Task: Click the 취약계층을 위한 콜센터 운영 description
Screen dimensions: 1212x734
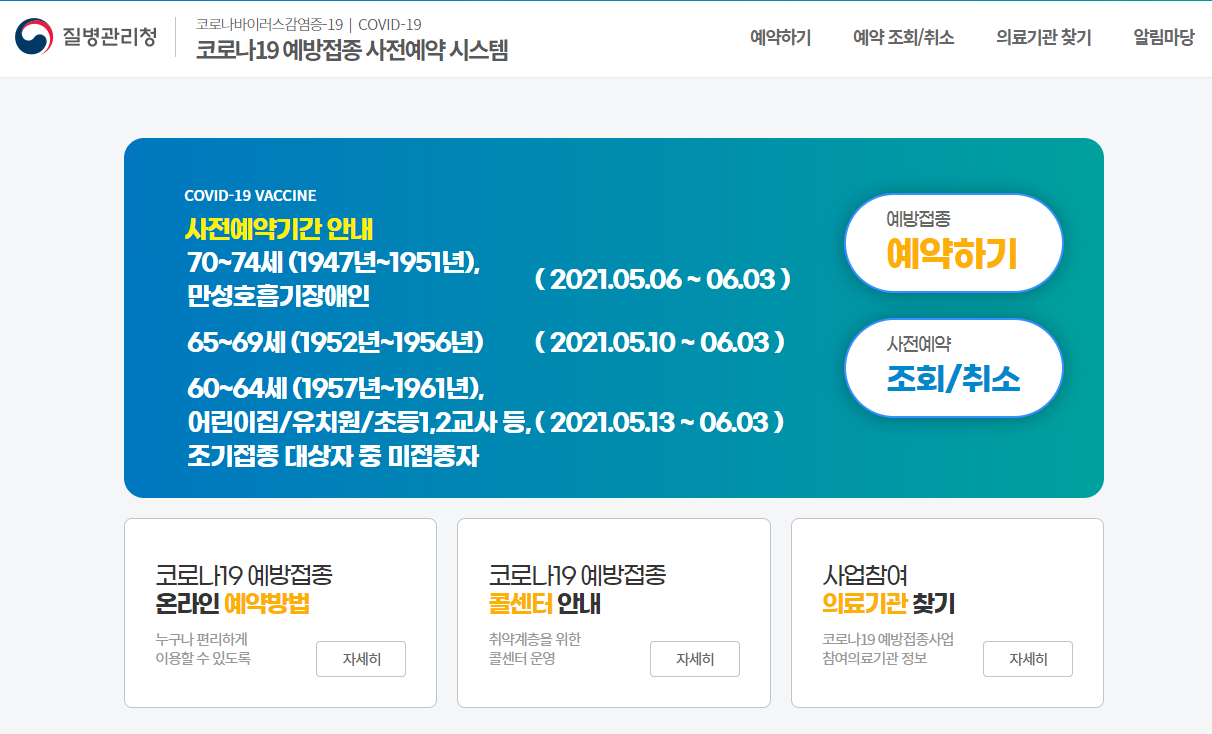Action: click(534, 649)
